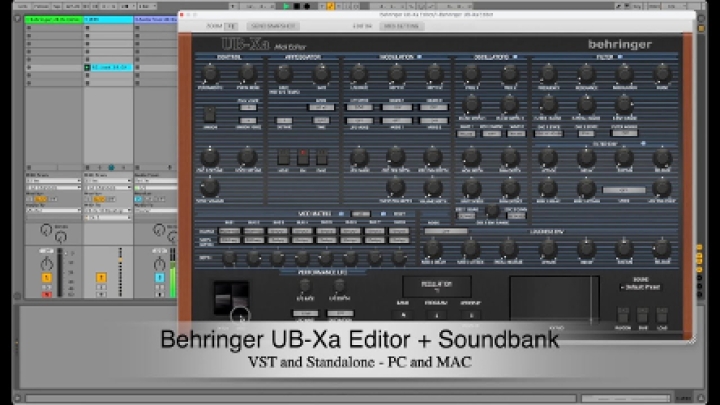The image size is (720, 405).
Task: Click the LFO Rate knob in Modulation
Action: coord(359,73)
